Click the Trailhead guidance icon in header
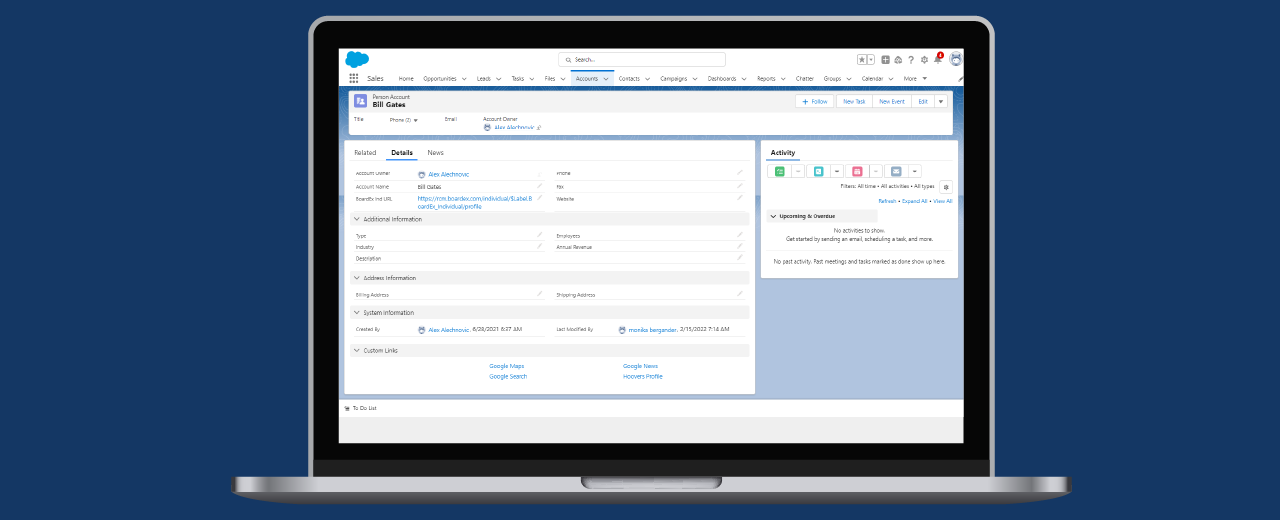This screenshot has width=1280, height=520. coord(898,60)
